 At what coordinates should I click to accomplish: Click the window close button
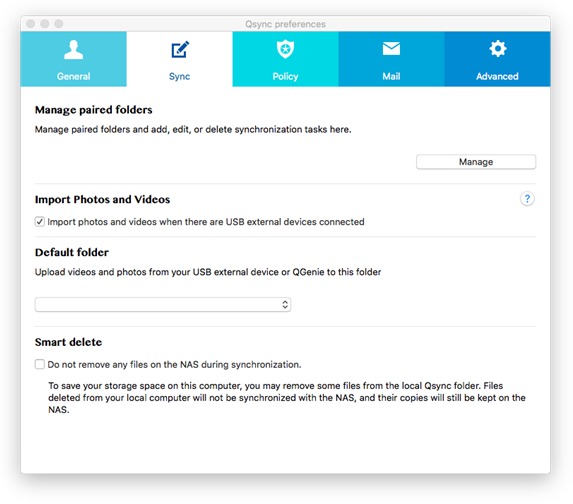pos(31,24)
